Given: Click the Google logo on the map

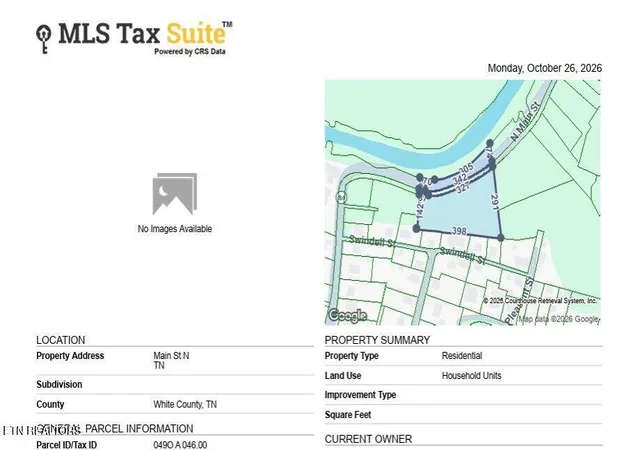Looking at the screenshot, I should [348, 315].
